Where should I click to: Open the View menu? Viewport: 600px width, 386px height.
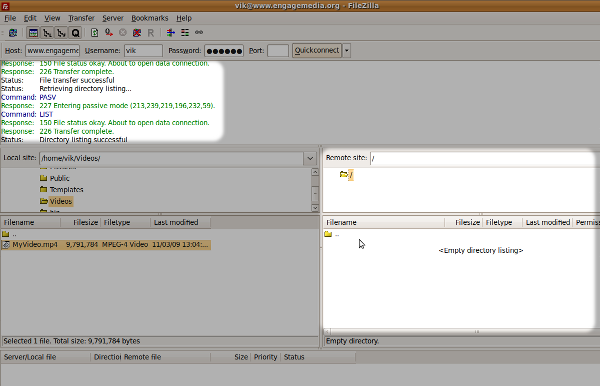[52, 18]
